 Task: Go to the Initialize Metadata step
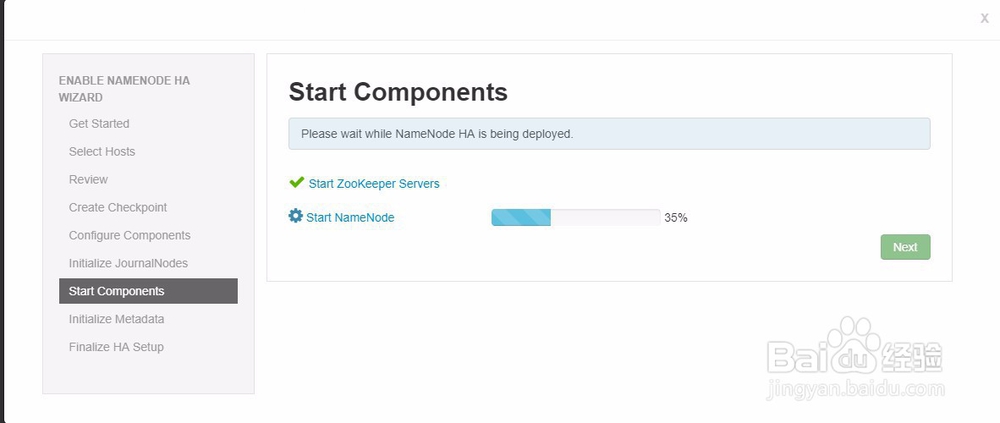[116, 320]
